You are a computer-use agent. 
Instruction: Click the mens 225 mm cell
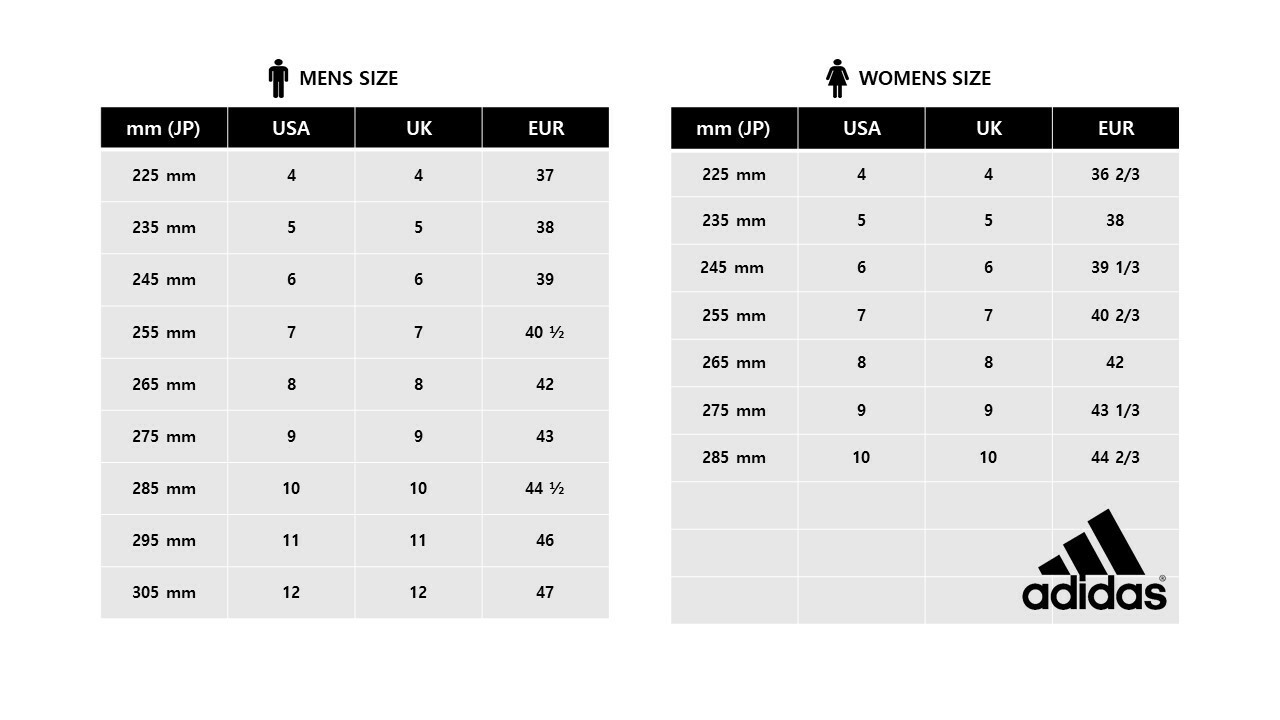pos(163,175)
